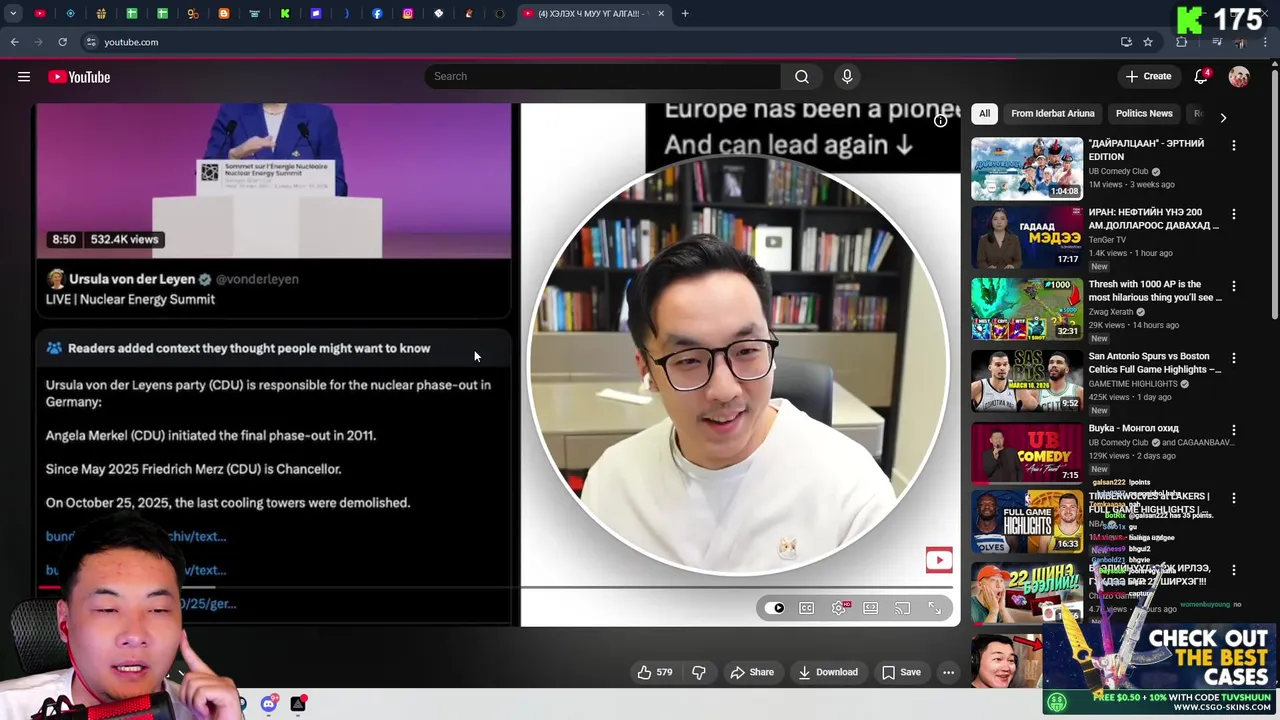The width and height of the screenshot is (1280, 720).
Task: Click the search magnifier button
Action: [x=802, y=76]
